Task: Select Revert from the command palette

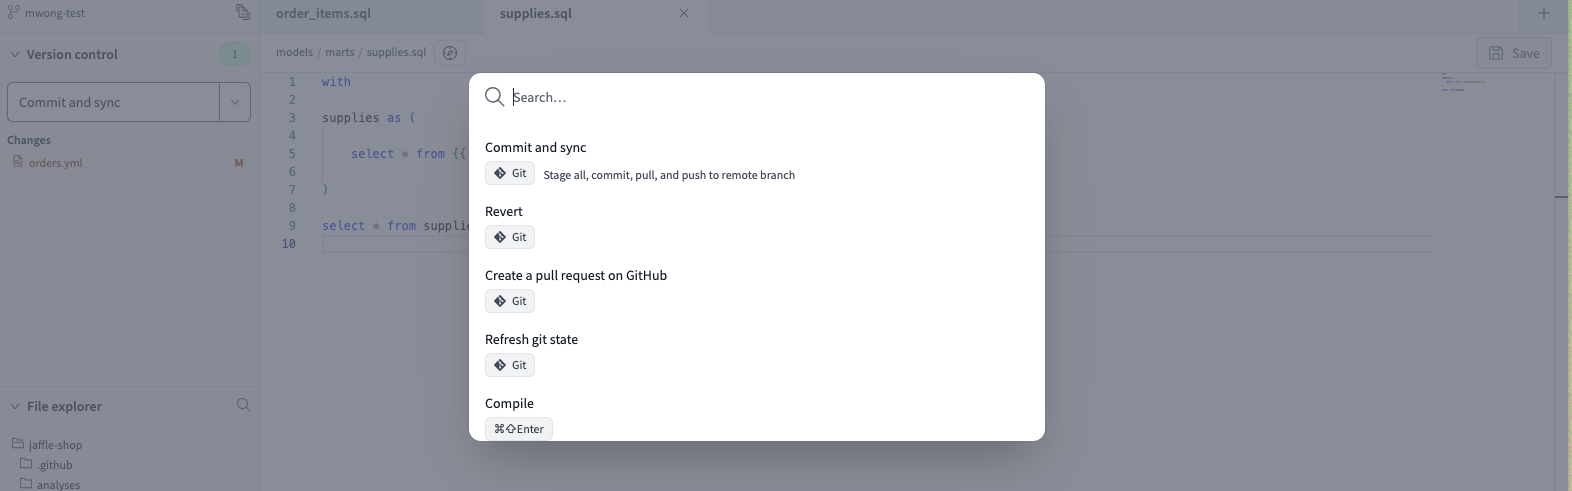Action: [504, 211]
